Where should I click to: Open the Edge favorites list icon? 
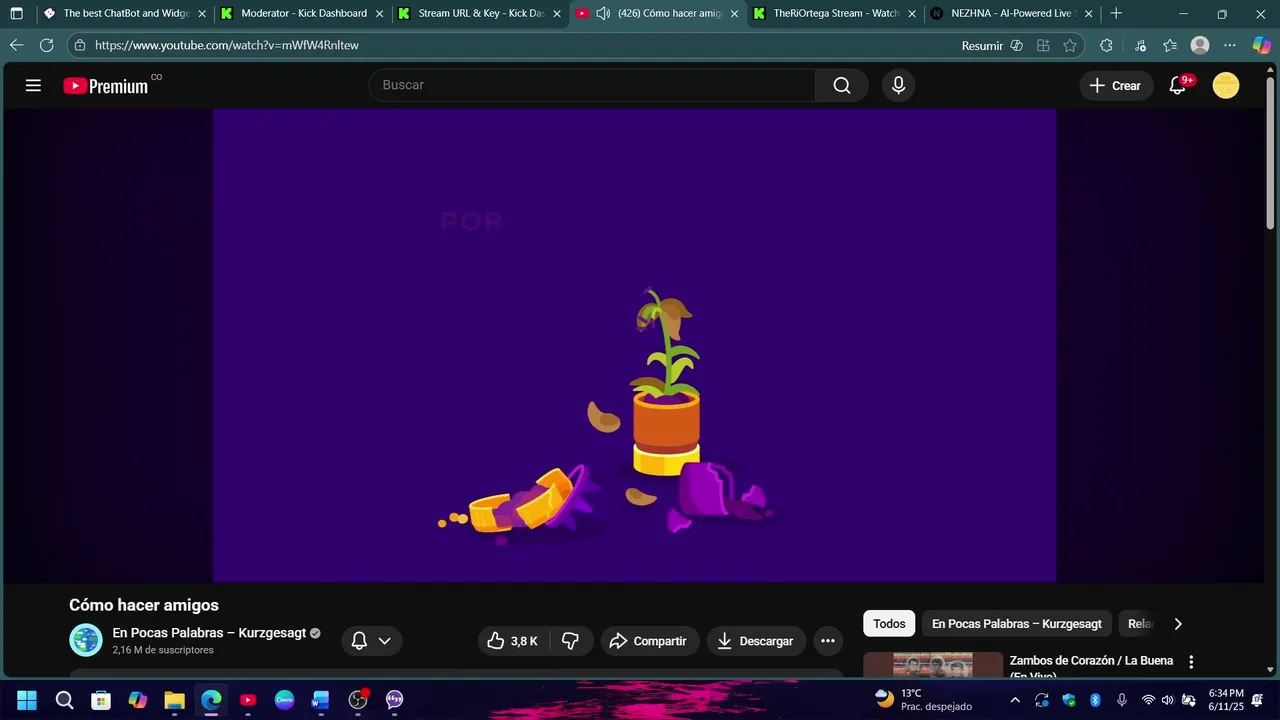click(x=1170, y=45)
